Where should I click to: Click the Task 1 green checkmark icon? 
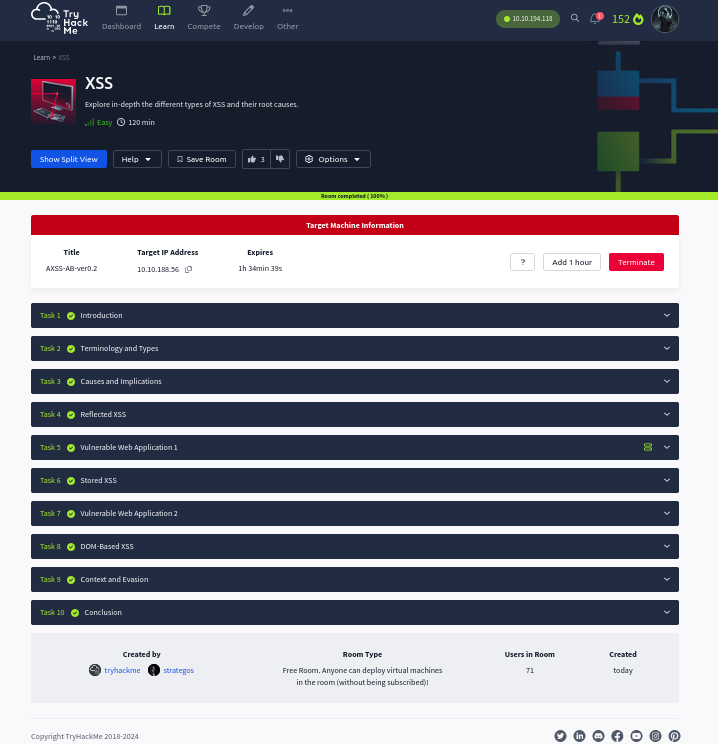click(71, 316)
